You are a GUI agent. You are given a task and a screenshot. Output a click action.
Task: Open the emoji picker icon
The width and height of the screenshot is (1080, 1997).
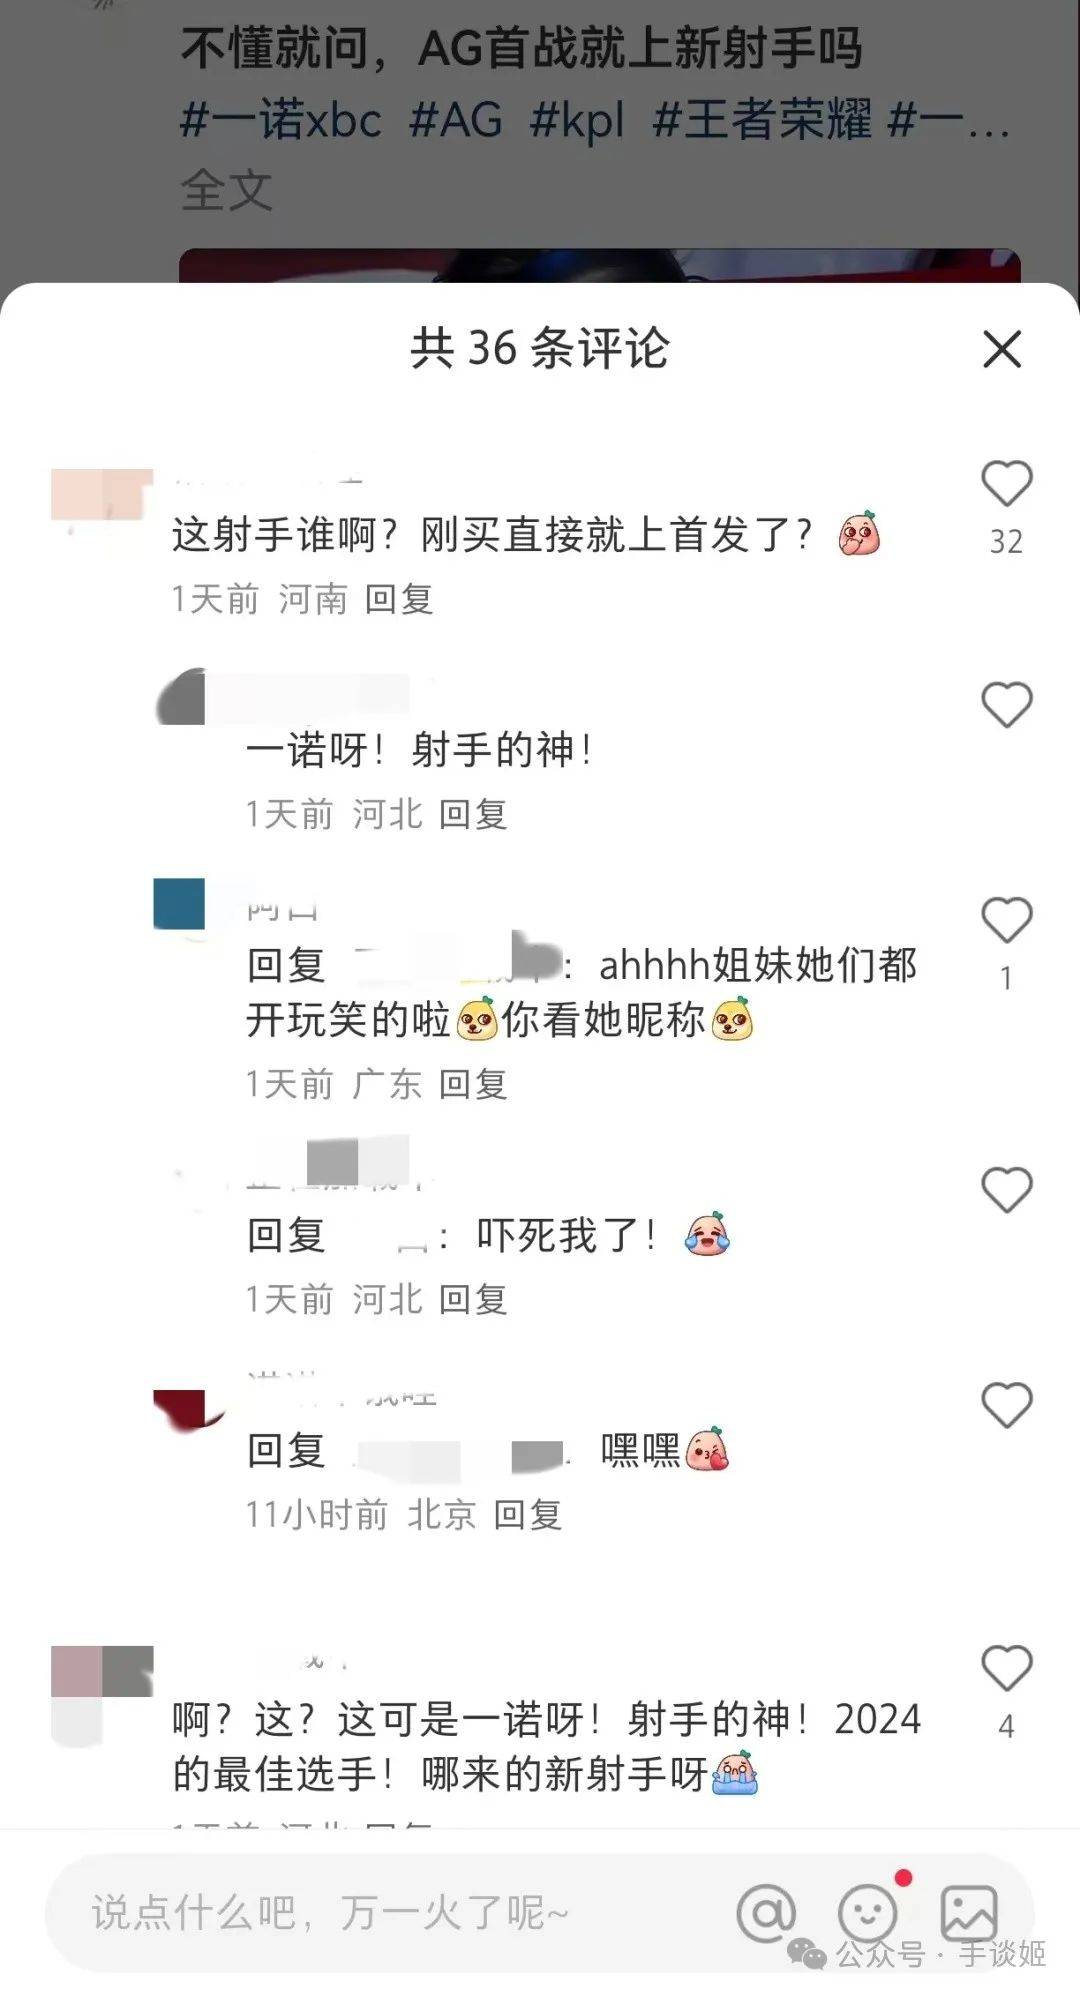point(866,1913)
